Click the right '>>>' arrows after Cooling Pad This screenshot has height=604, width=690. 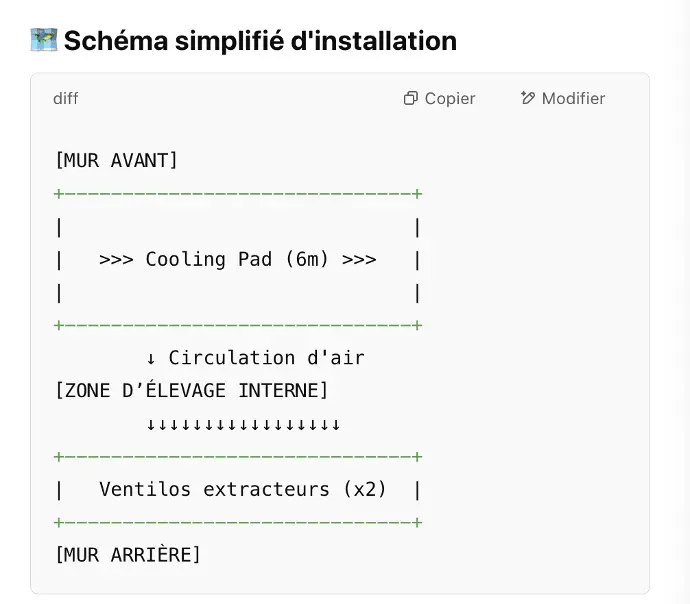359,260
